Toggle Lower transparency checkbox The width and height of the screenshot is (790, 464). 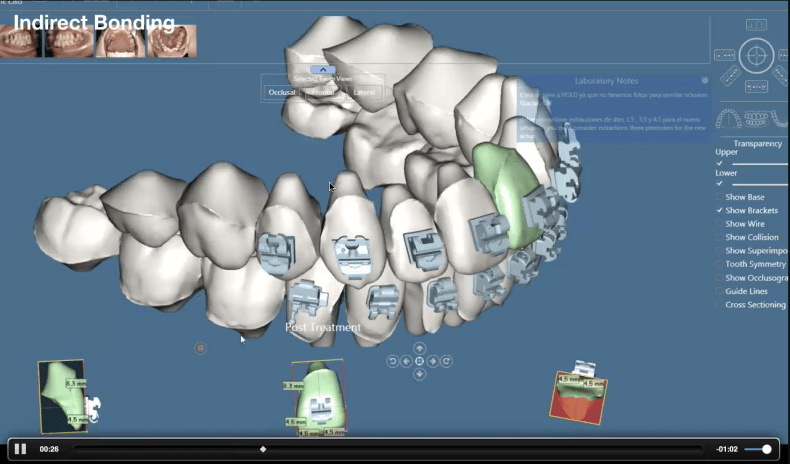(719, 184)
